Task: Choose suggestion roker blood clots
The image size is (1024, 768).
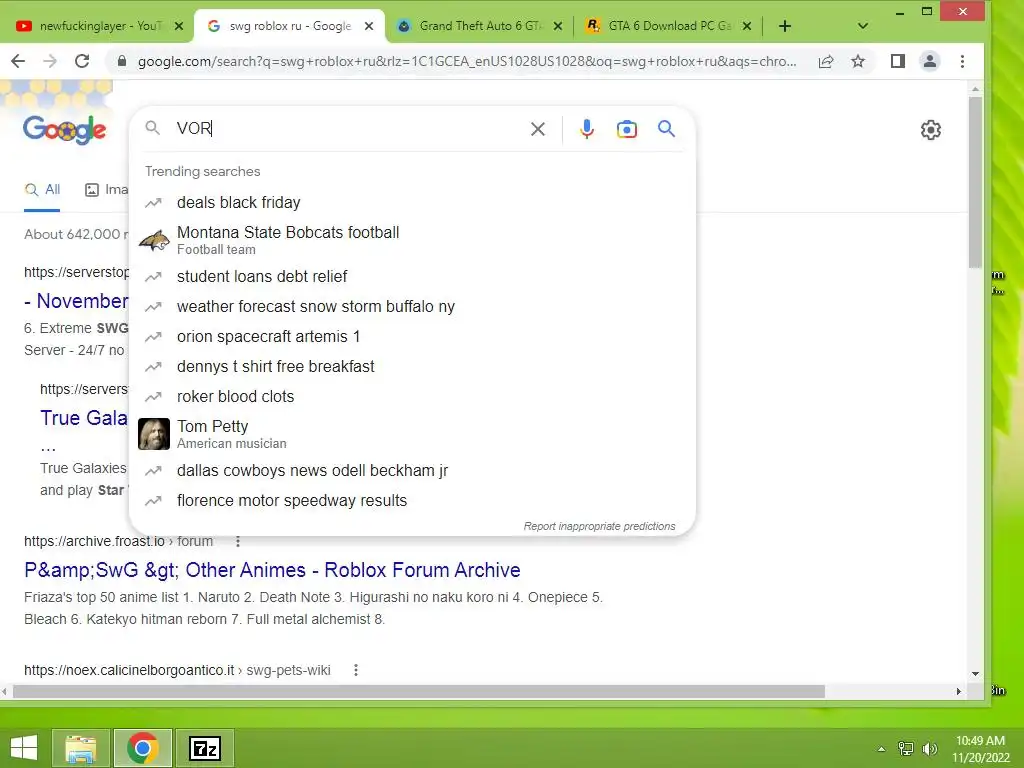Action: coord(412,396)
